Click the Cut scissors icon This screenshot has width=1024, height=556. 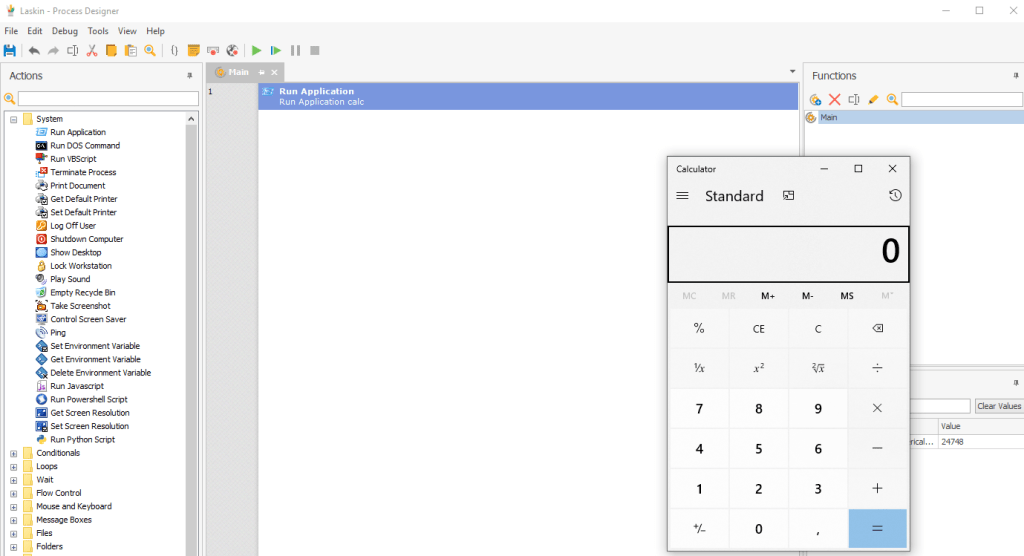pyautogui.click(x=92, y=50)
